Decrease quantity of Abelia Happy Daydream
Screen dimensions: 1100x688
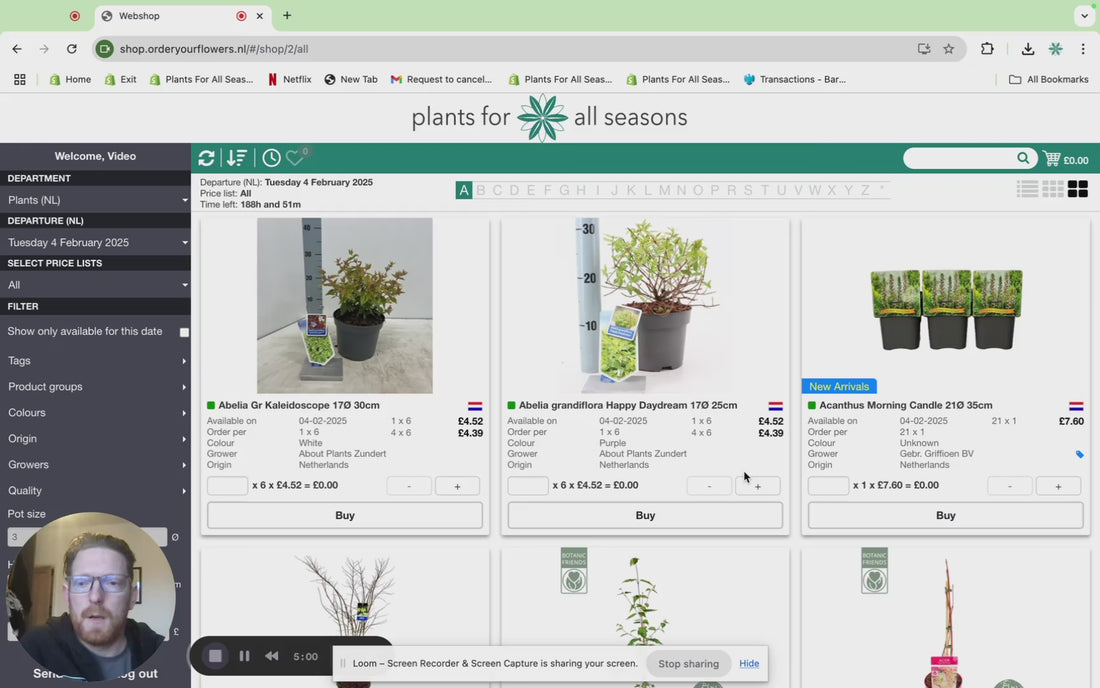(x=709, y=486)
